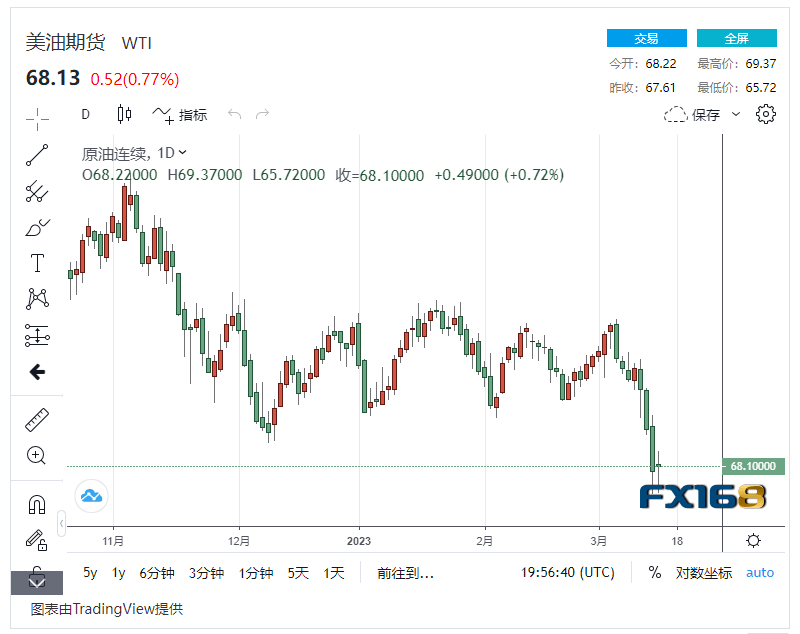Open the candlestick chart style picker

pyautogui.click(x=124, y=114)
